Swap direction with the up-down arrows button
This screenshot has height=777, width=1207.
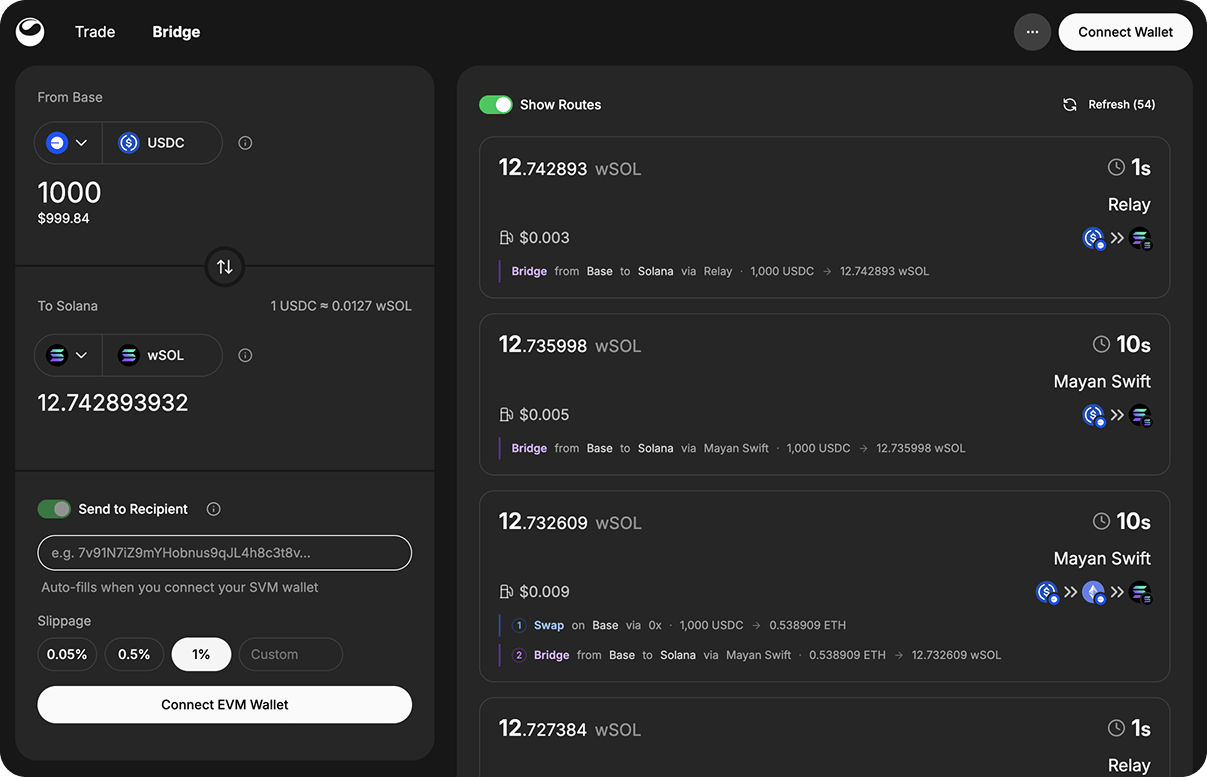pyautogui.click(x=225, y=267)
